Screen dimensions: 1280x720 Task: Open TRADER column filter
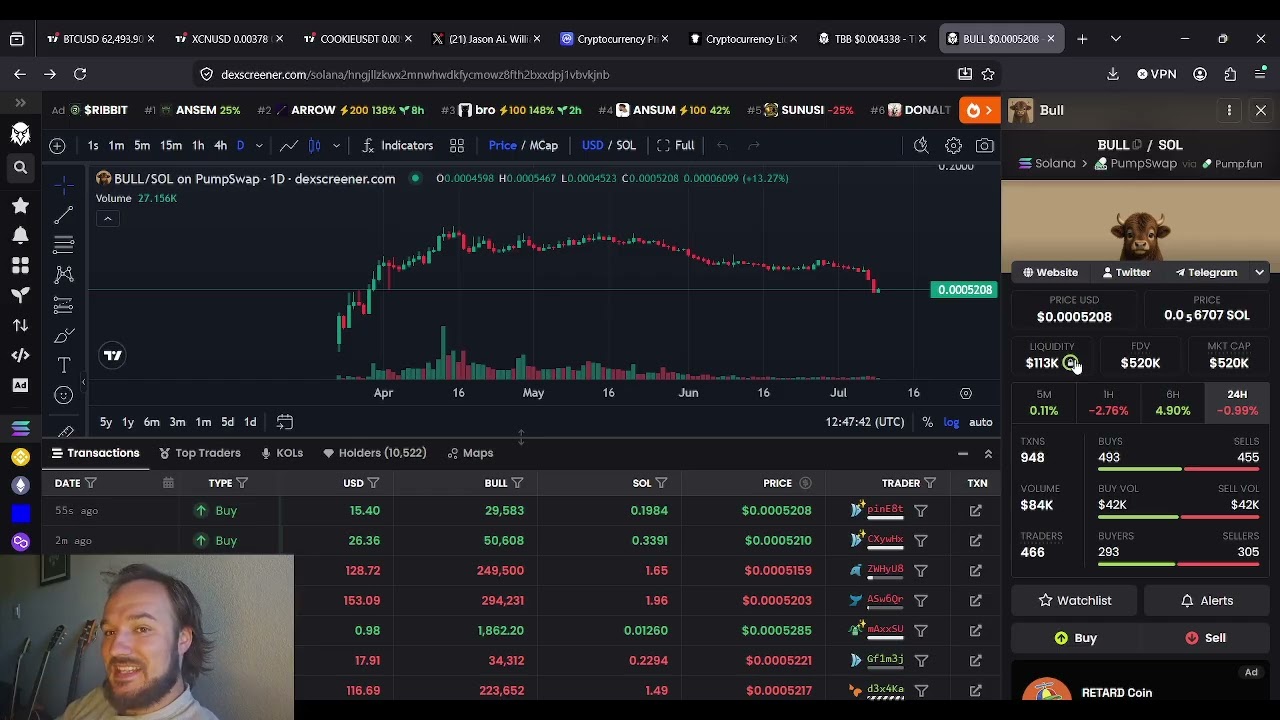[929, 483]
